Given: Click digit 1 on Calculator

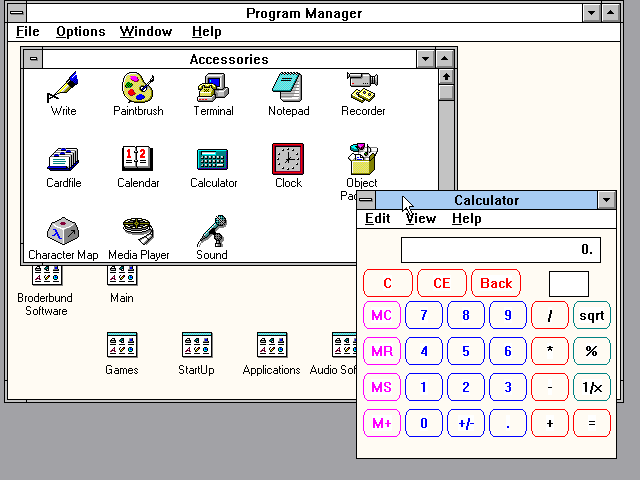Looking at the screenshot, I should coord(424,387).
